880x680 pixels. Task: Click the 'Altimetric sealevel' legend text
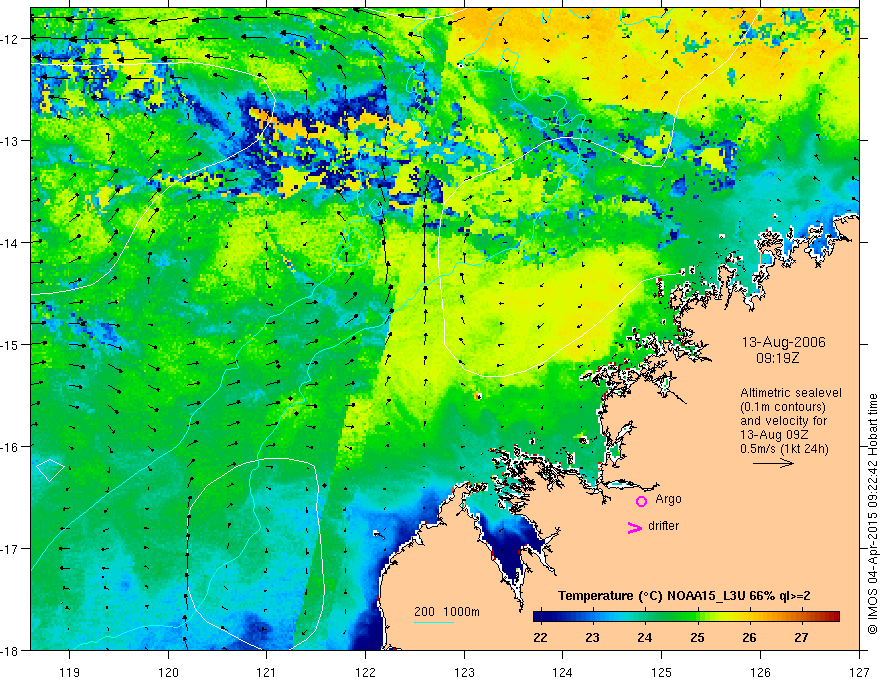click(791, 393)
